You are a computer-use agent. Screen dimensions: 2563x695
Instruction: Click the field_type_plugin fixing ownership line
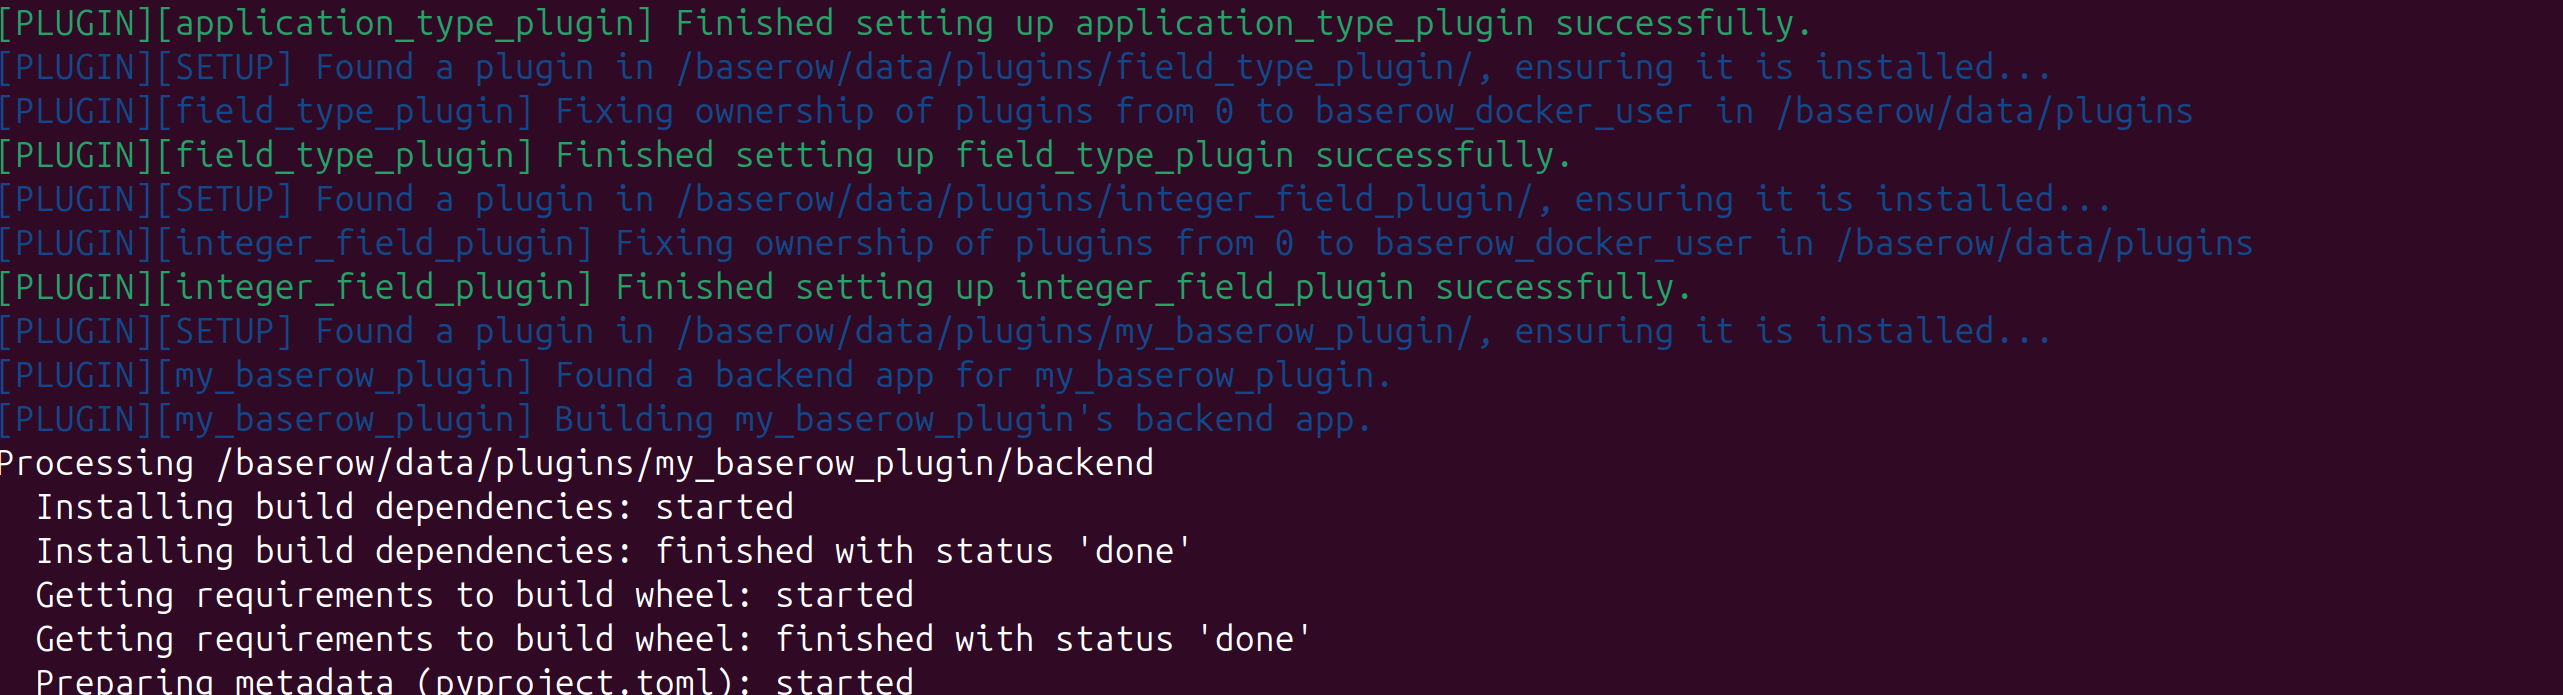coord(1096,112)
